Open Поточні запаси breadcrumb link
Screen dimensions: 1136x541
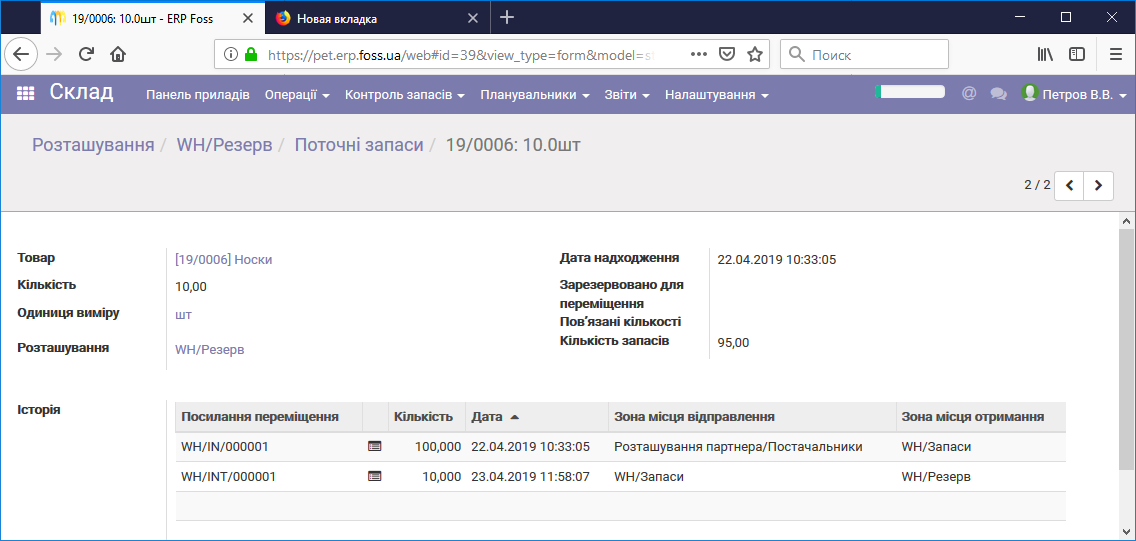pos(359,145)
